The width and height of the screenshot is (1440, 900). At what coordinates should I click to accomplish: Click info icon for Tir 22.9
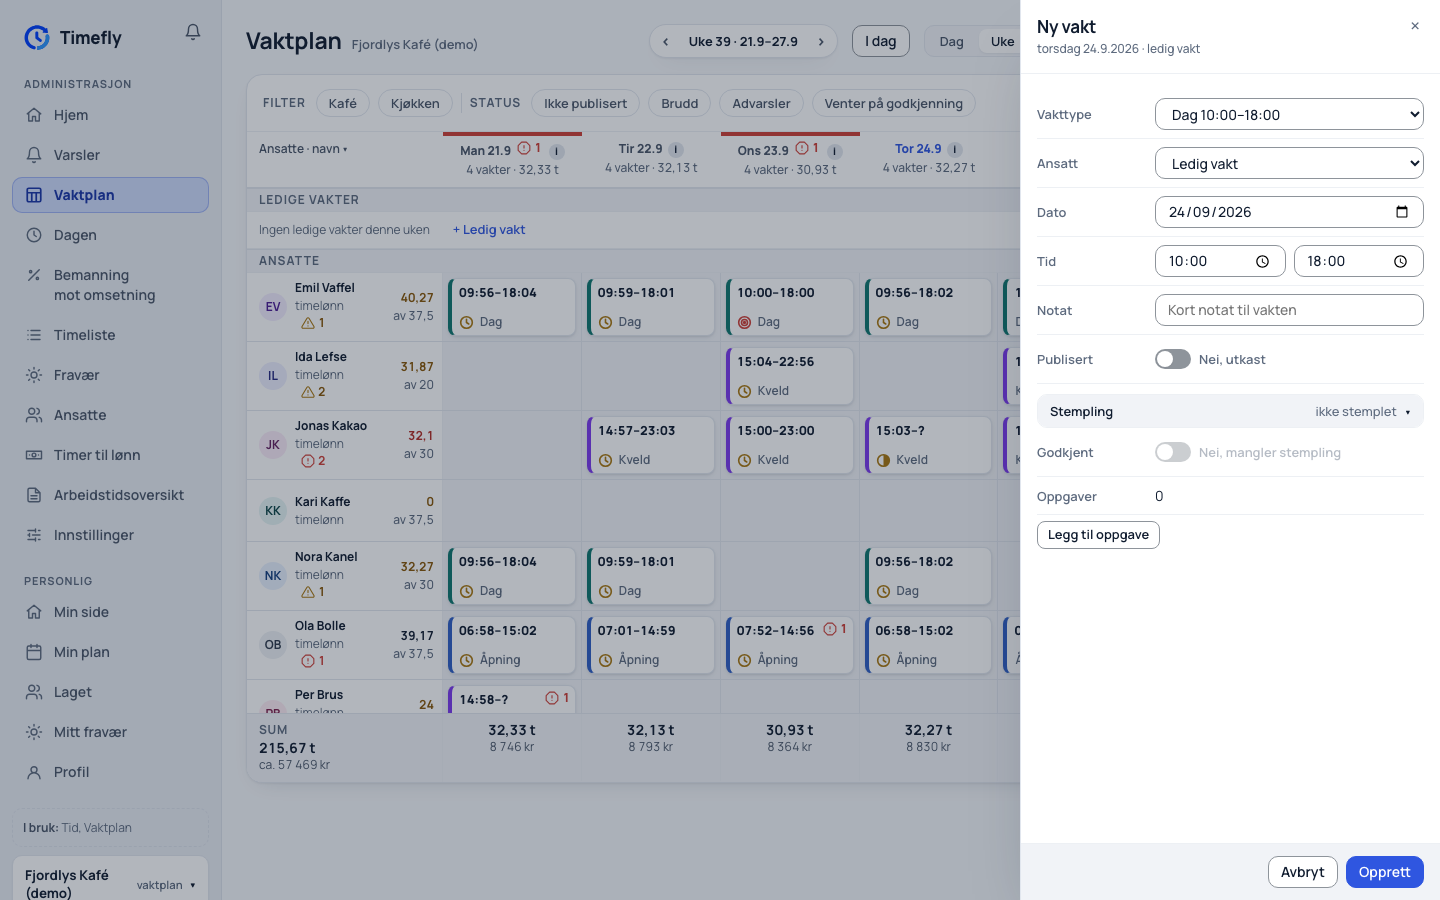pyautogui.click(x=676, y=150)
